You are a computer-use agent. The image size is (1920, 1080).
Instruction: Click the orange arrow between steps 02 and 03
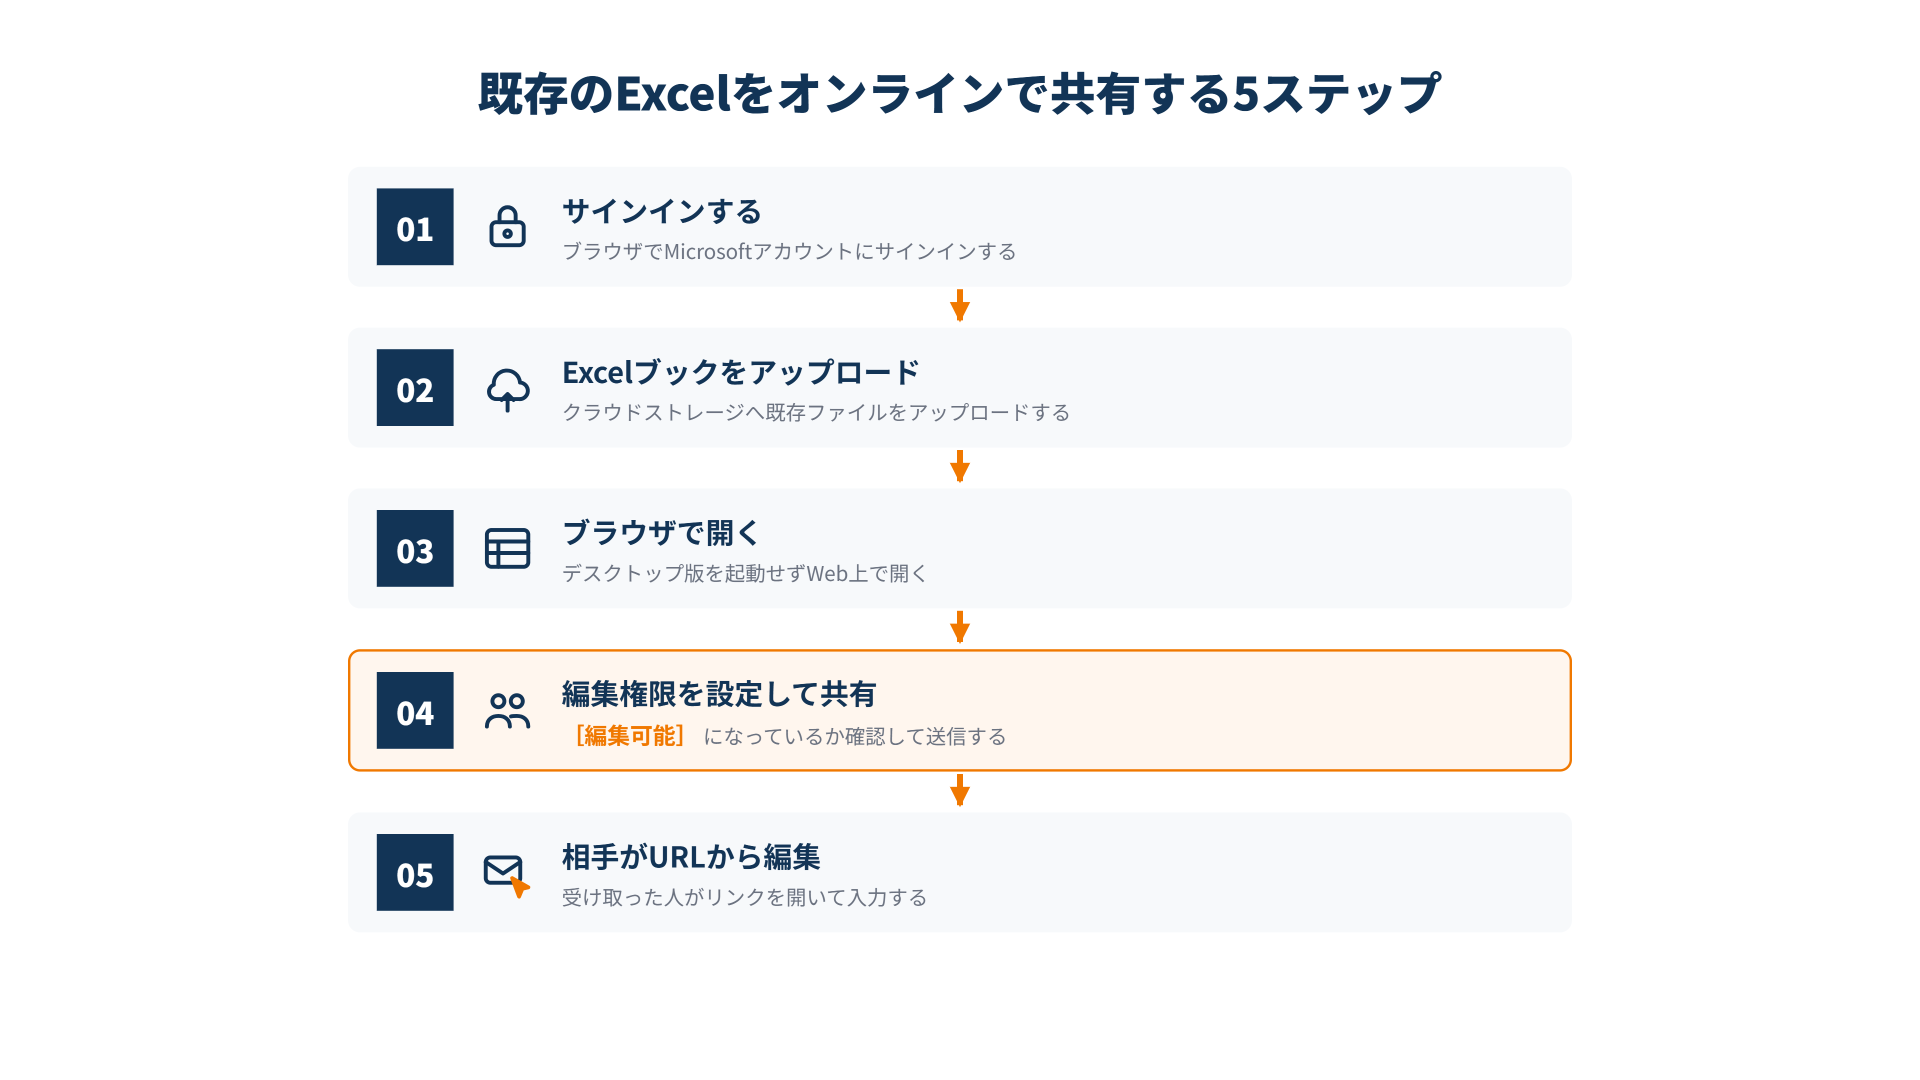[960, 467]
